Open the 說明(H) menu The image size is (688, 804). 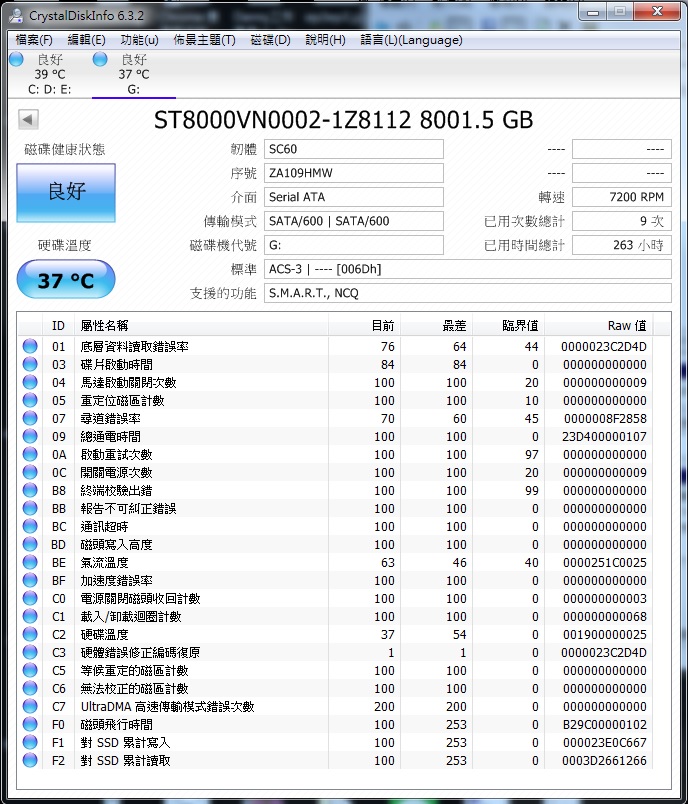[x=326, y=40]
